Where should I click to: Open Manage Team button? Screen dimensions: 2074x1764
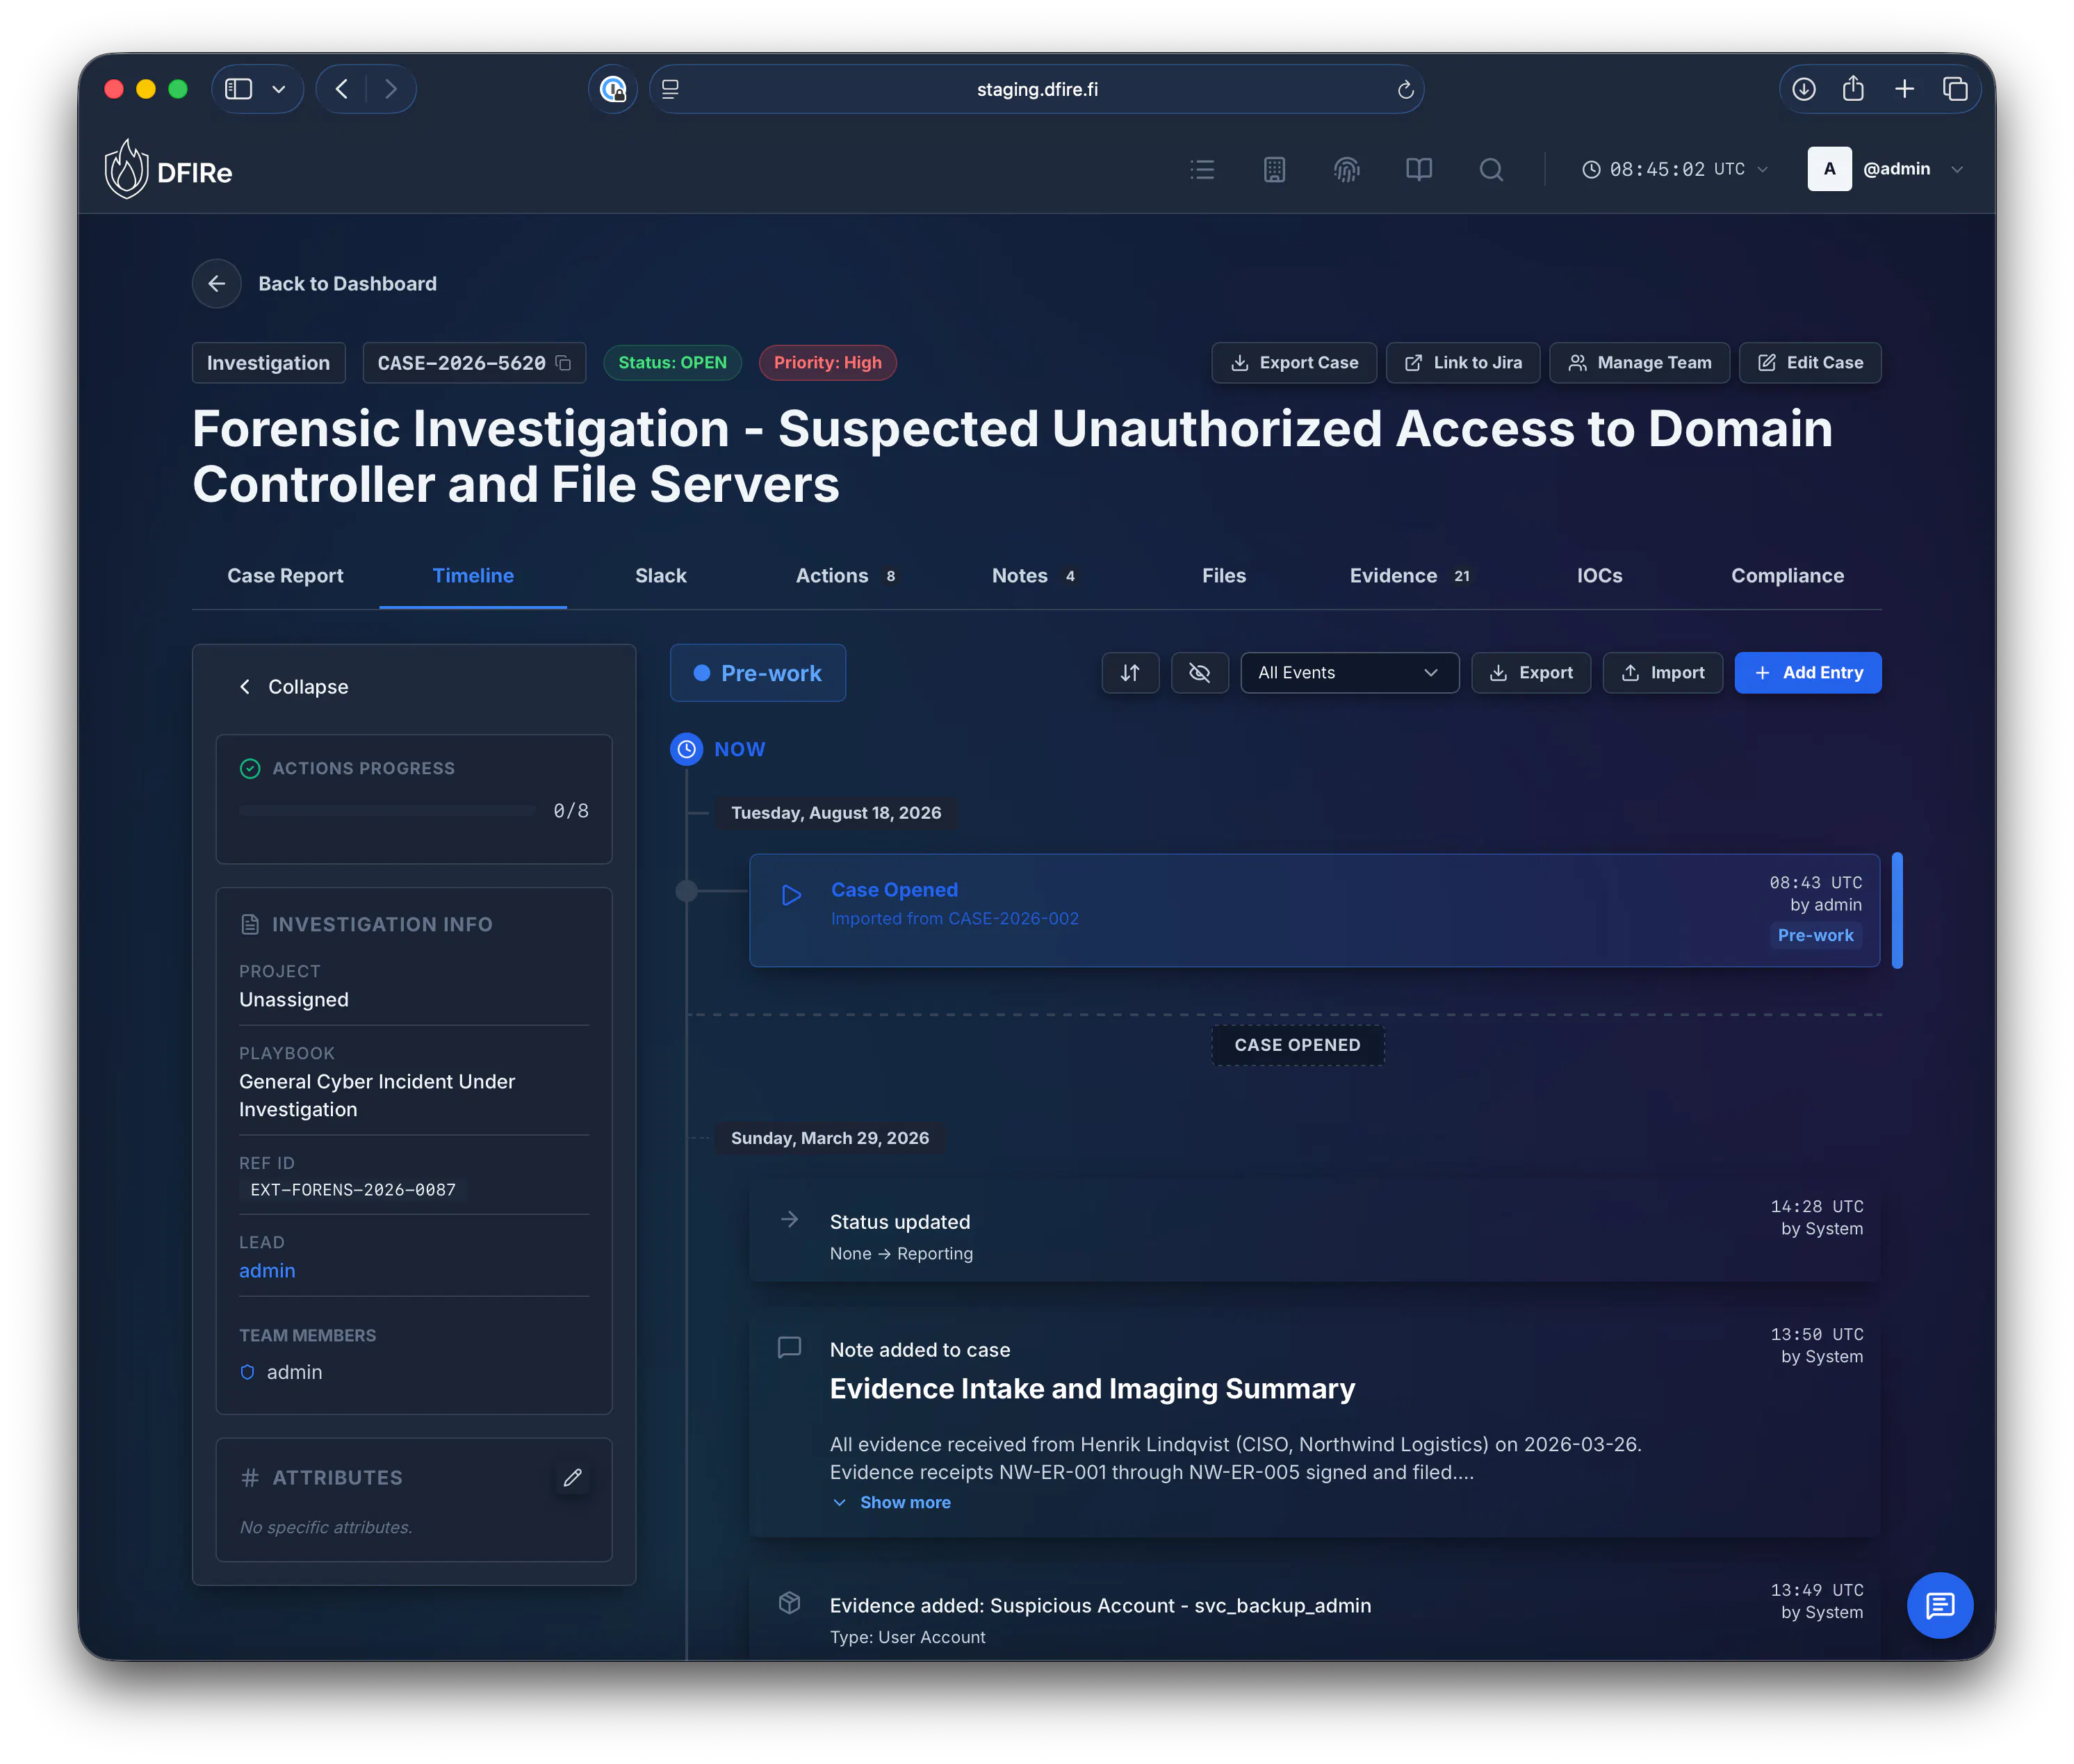coord(1640,363)
